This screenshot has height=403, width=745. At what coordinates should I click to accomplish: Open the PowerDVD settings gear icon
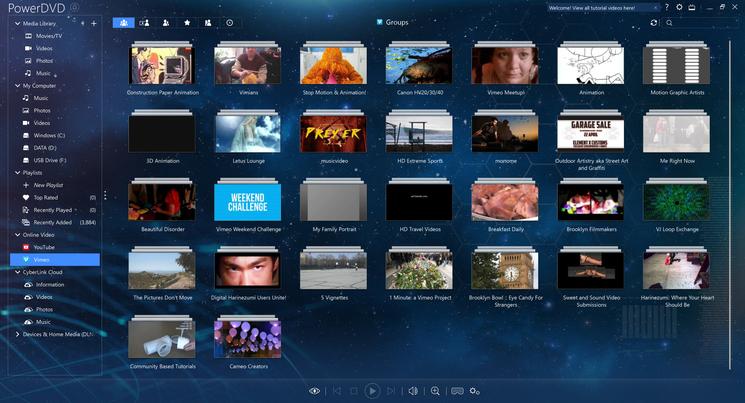[x=679, y=7]
